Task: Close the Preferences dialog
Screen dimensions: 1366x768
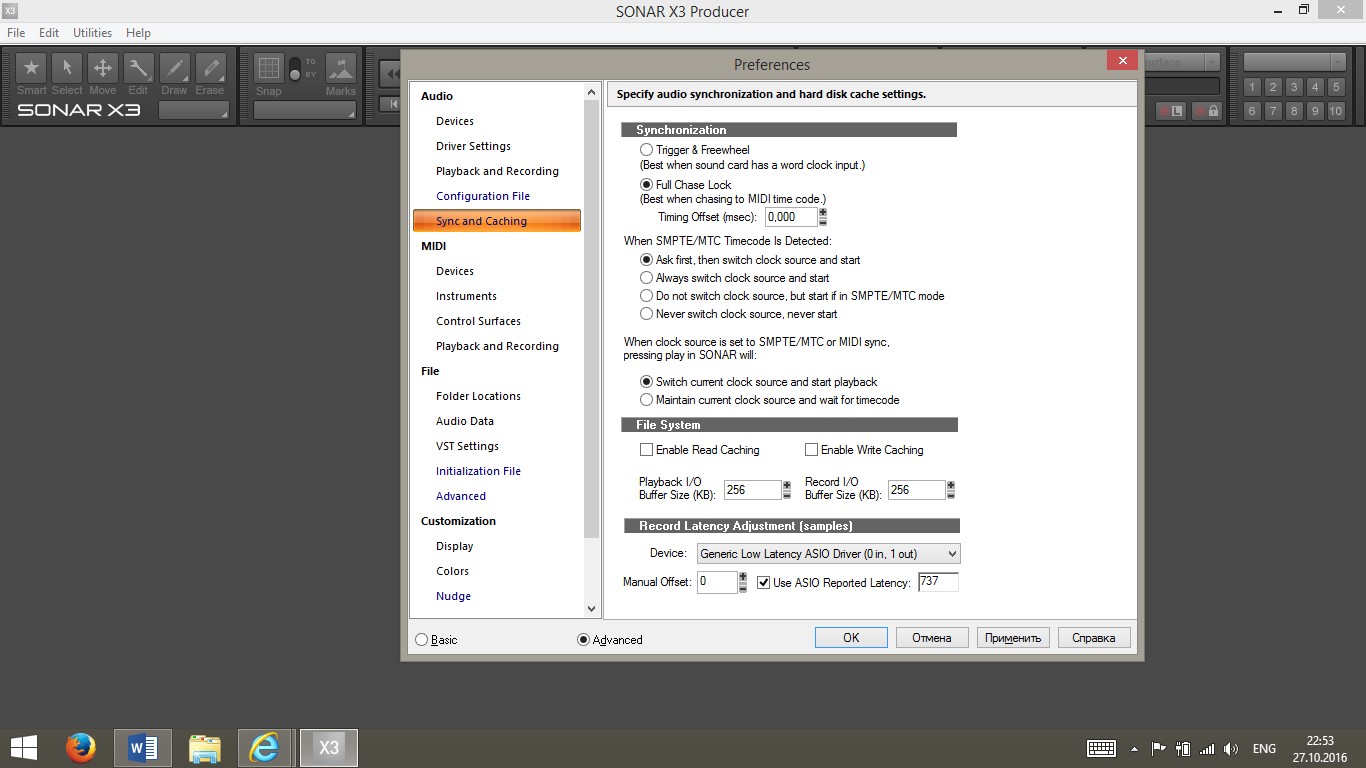Action: point(1122,61)
